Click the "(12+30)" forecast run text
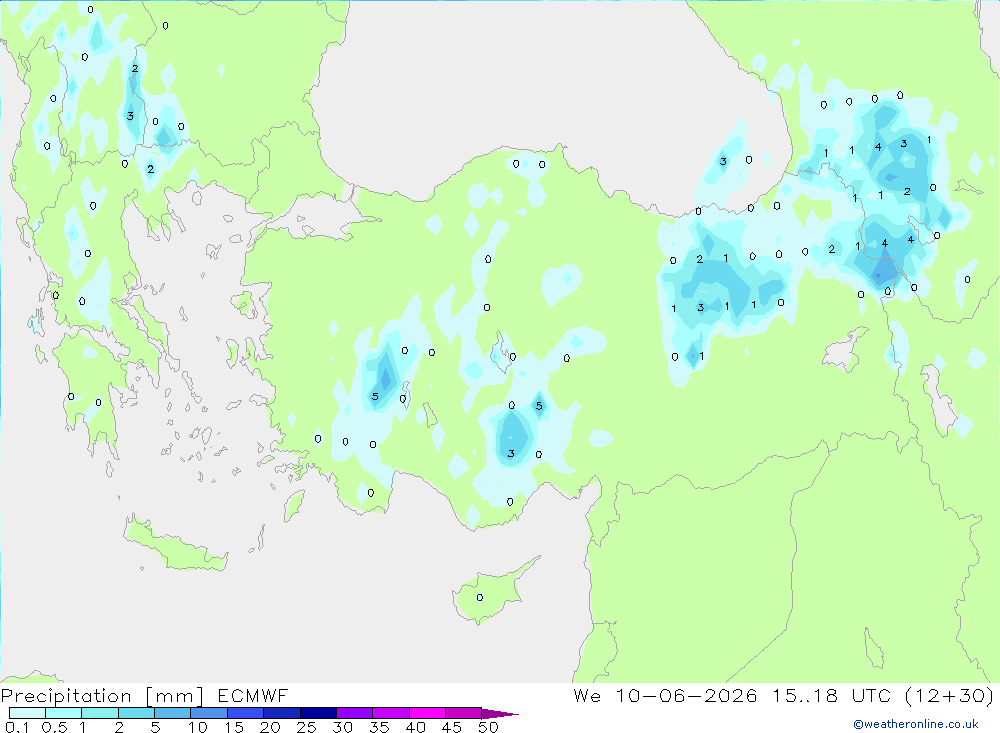Viewport: 1000px width, 733px height. pyautogui.click(x=950, y=695)
